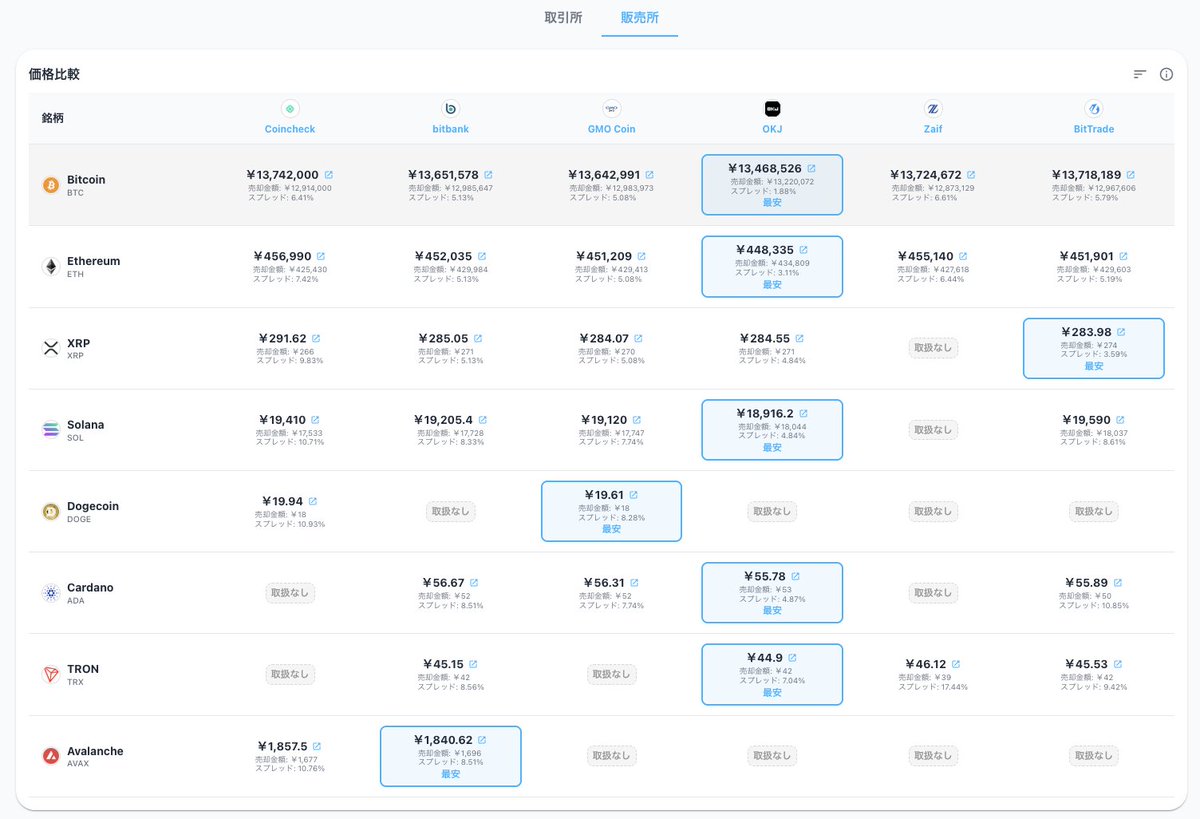Click the Zaif logo icon
Screen dimensions: 1200x819
(933, 108)
